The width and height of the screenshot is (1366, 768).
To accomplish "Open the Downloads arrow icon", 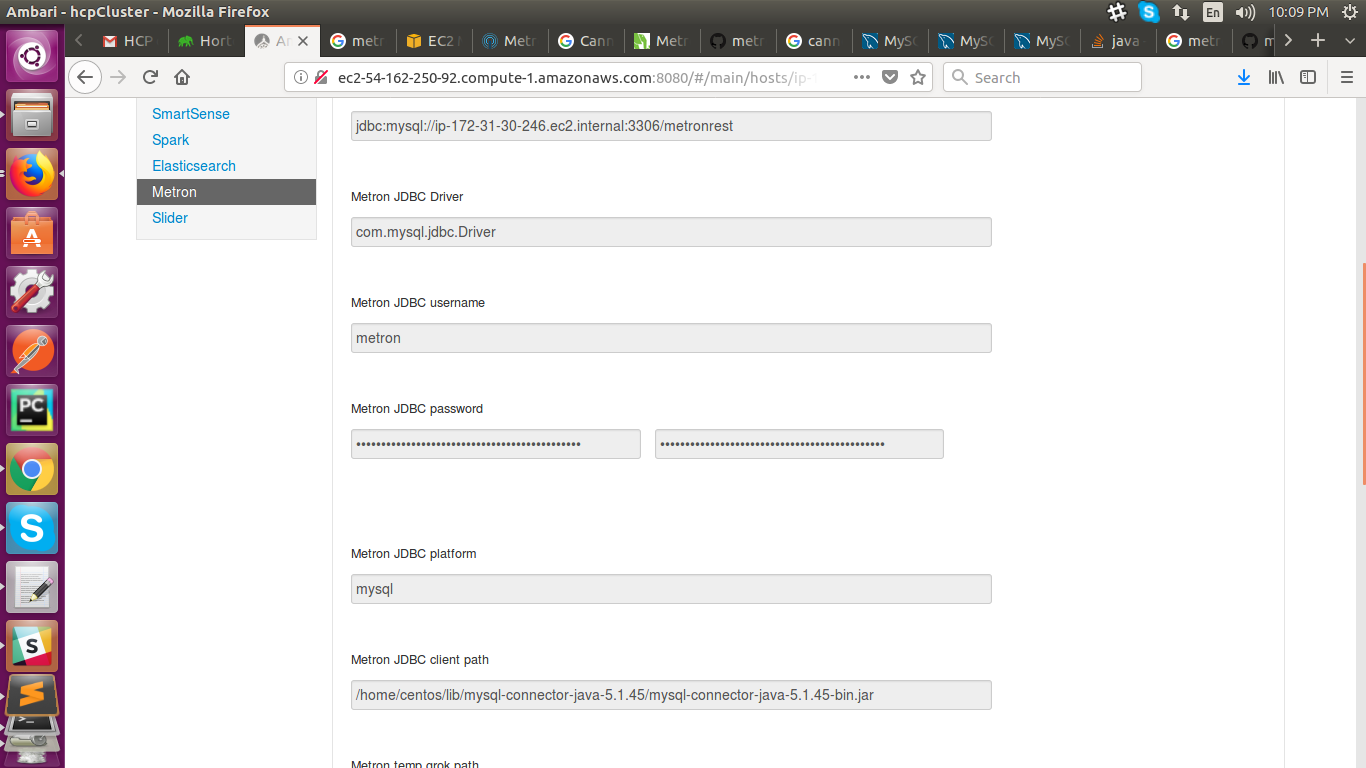I will point(1243,77).
